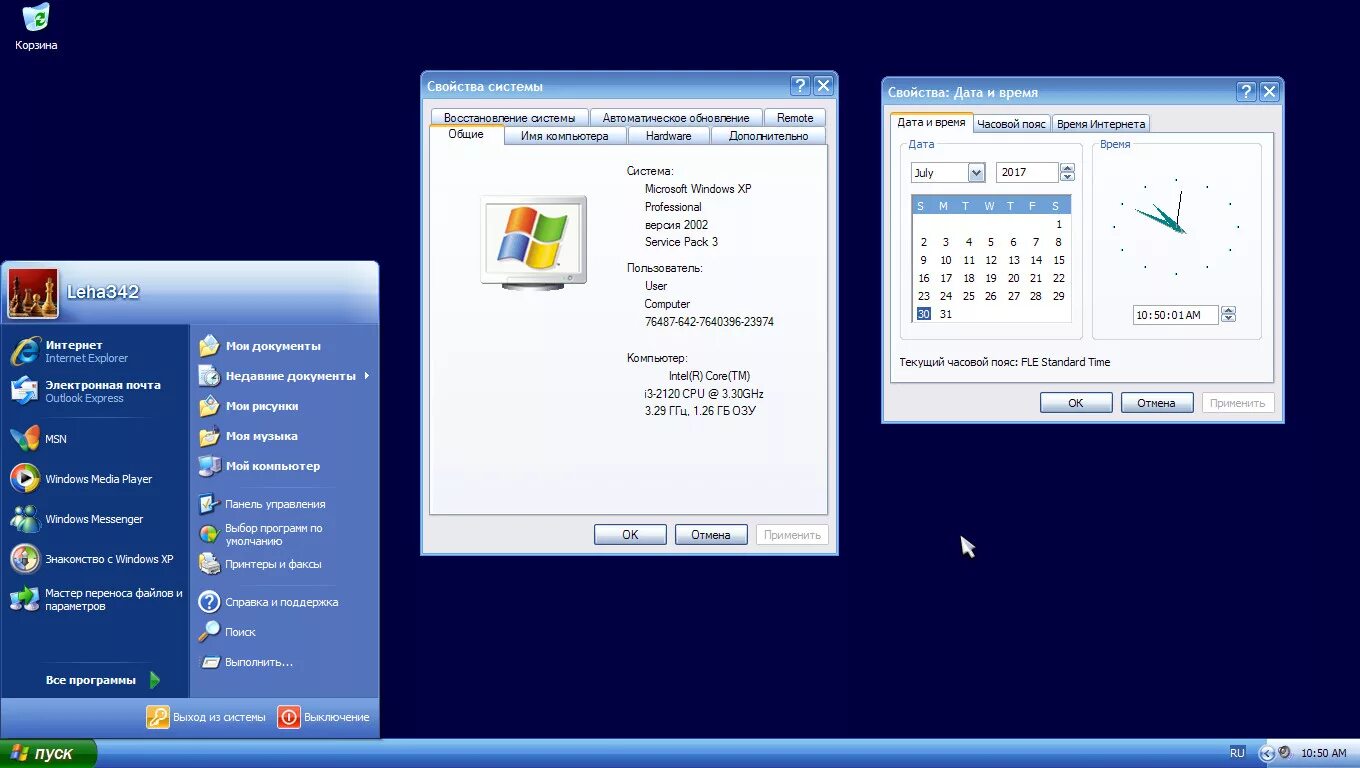Switch to Время Интернета tab
Image resolution: width=1360 pixels, height=768 pixels.
point(1101,124)
